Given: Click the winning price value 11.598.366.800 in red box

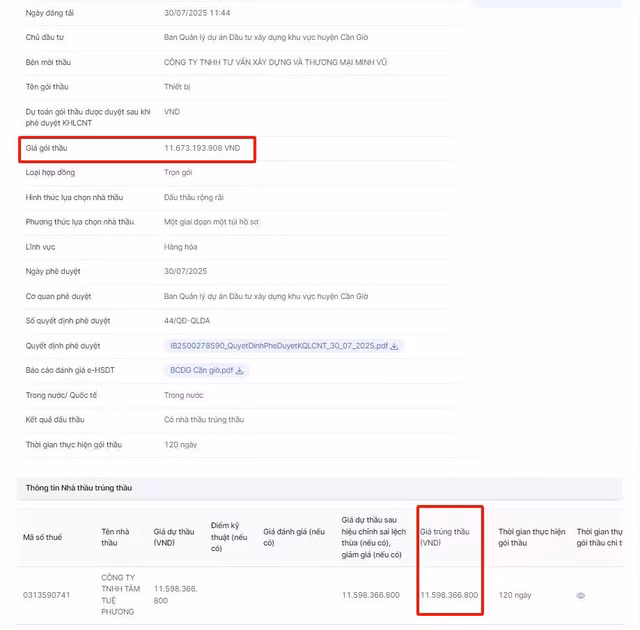Looking at the screenshot, I should pyautogui.click(x=449, y=595).
